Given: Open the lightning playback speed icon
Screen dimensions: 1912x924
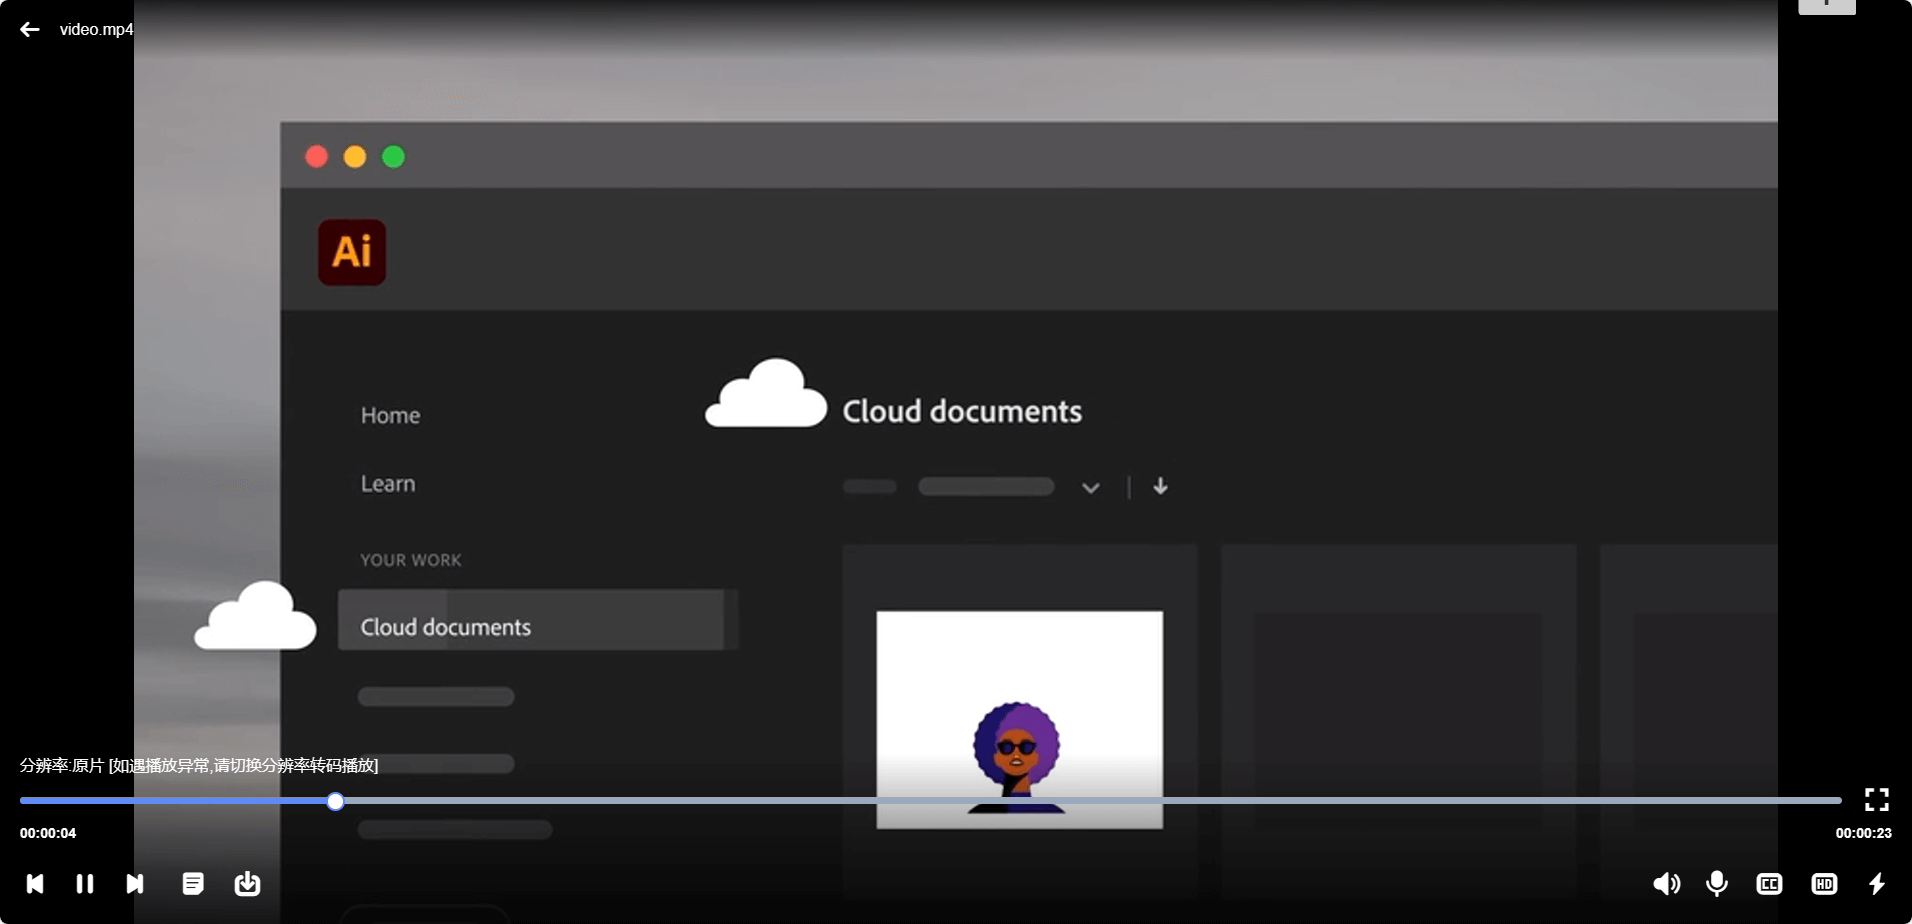Looking at the screenshot, I should [x=1877, y=884].
